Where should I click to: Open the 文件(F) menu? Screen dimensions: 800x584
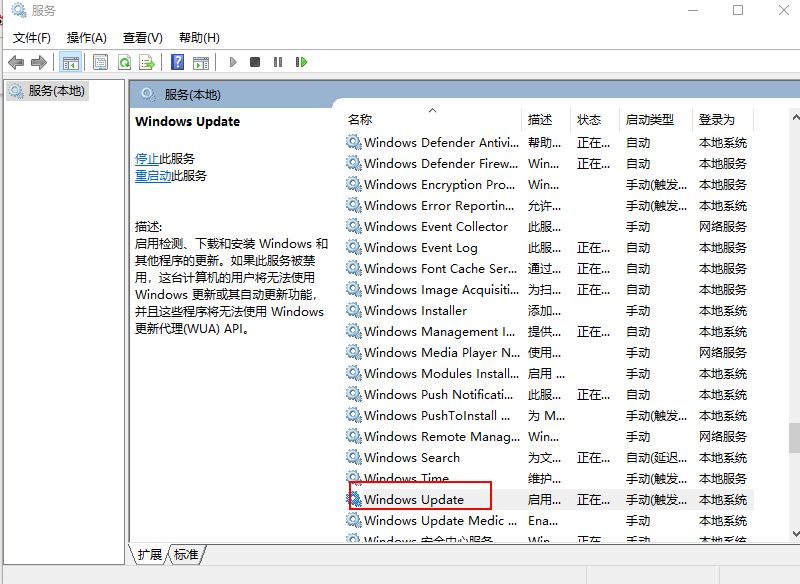tap(32, 38)
